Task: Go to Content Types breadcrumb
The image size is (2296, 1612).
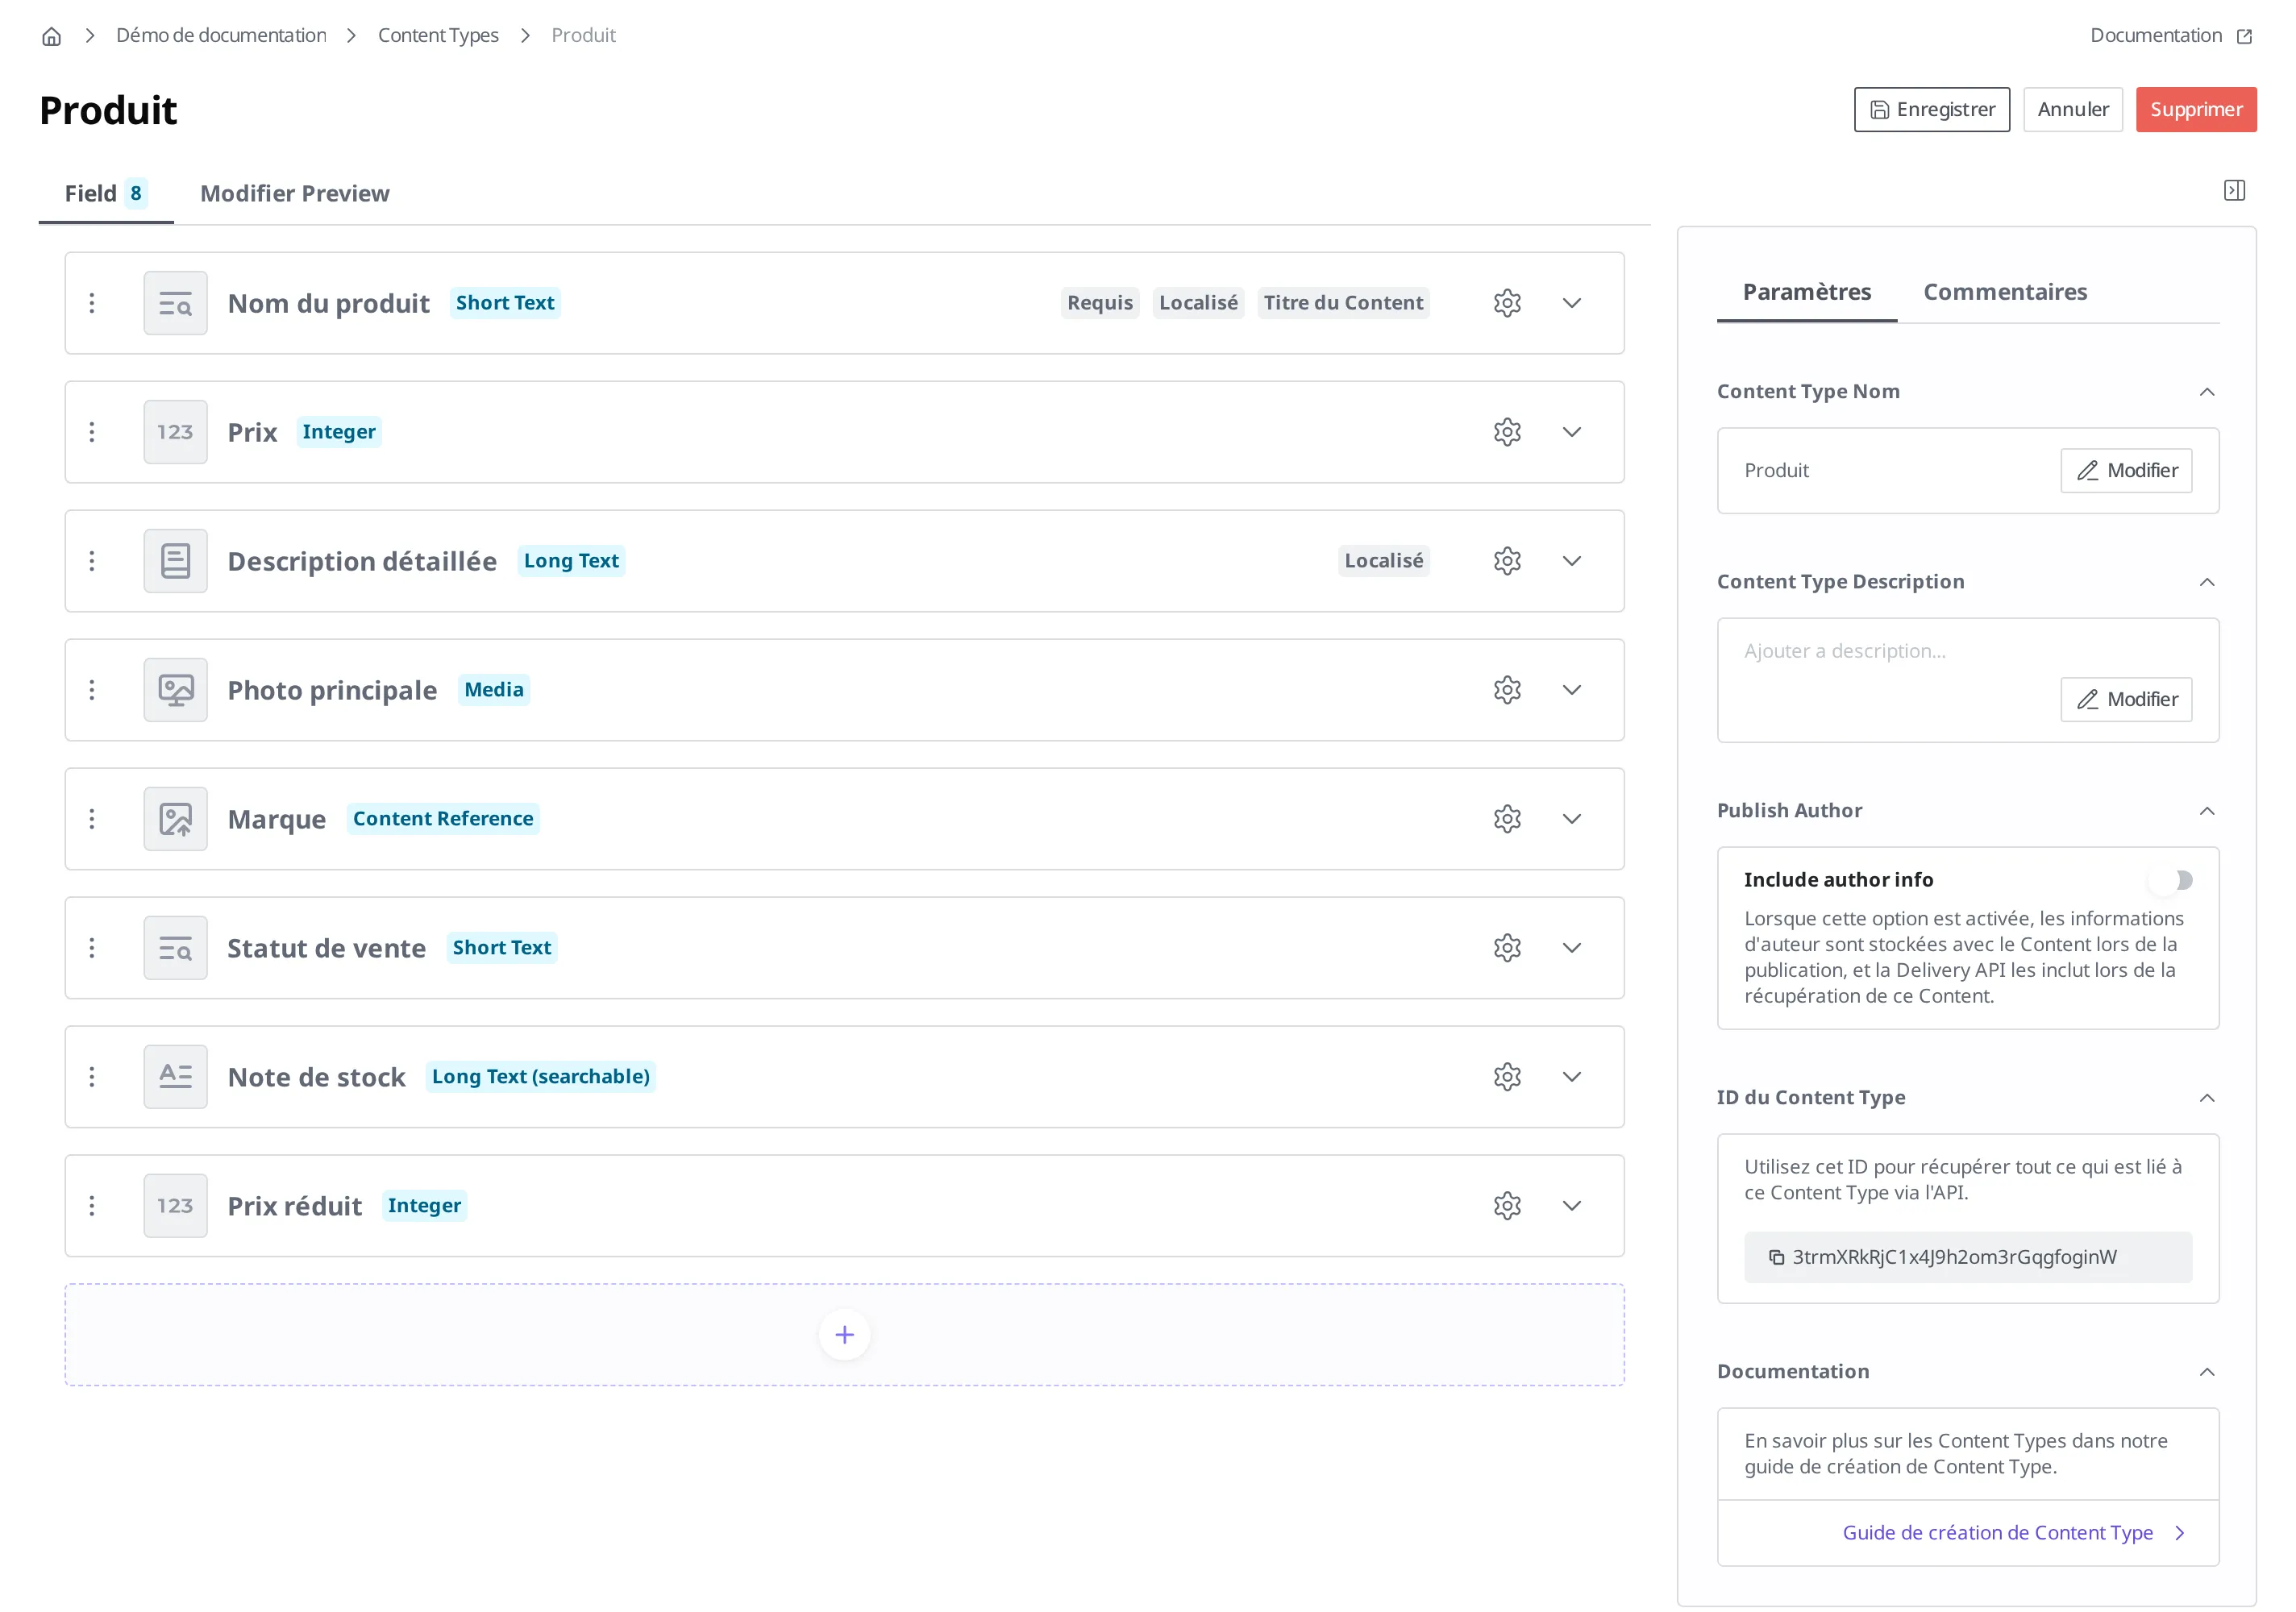Action: pyautogui.click(x=438, y=35)
